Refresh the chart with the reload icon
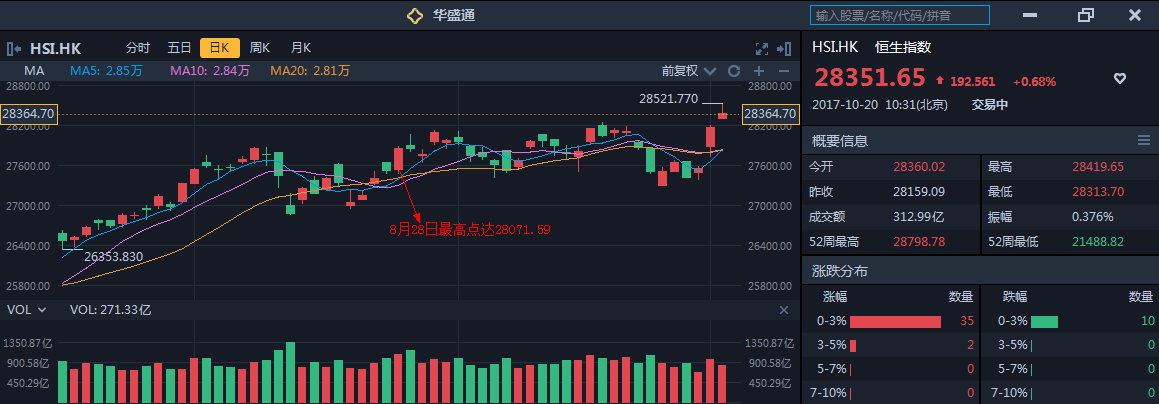This screenshot has height=404, width=1159. click(733, 71)
